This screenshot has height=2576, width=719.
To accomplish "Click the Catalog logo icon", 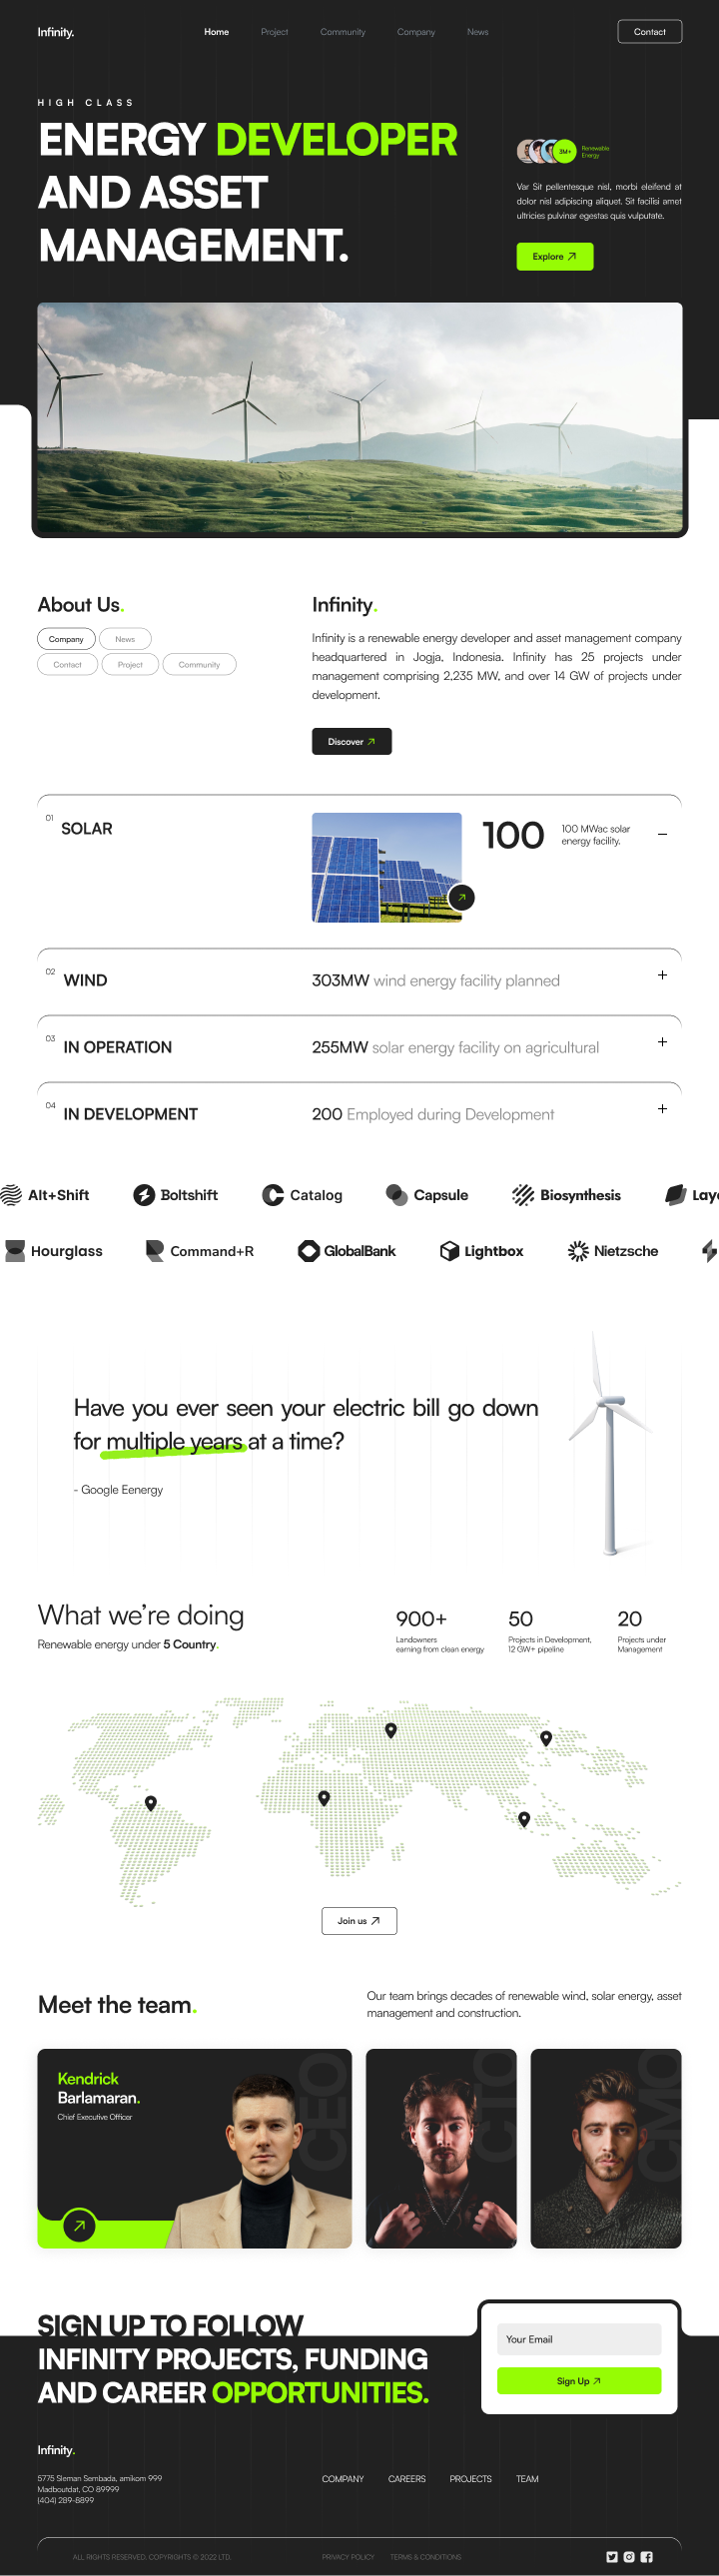I will [273, 1195].
